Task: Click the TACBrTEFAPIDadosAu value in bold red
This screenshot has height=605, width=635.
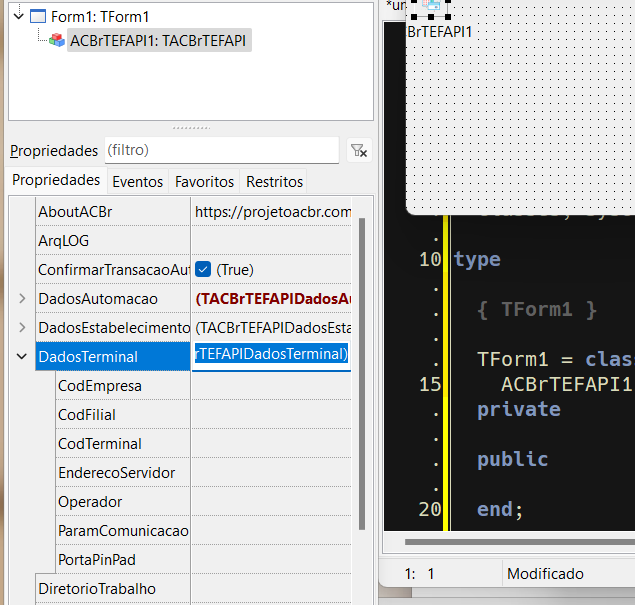Action: [272, 298]
